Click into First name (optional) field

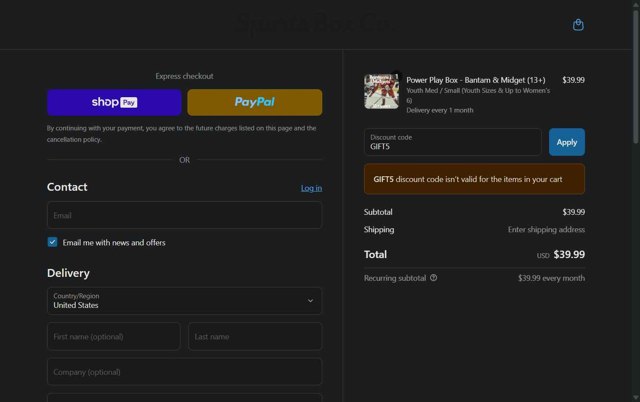click(114, 337)
